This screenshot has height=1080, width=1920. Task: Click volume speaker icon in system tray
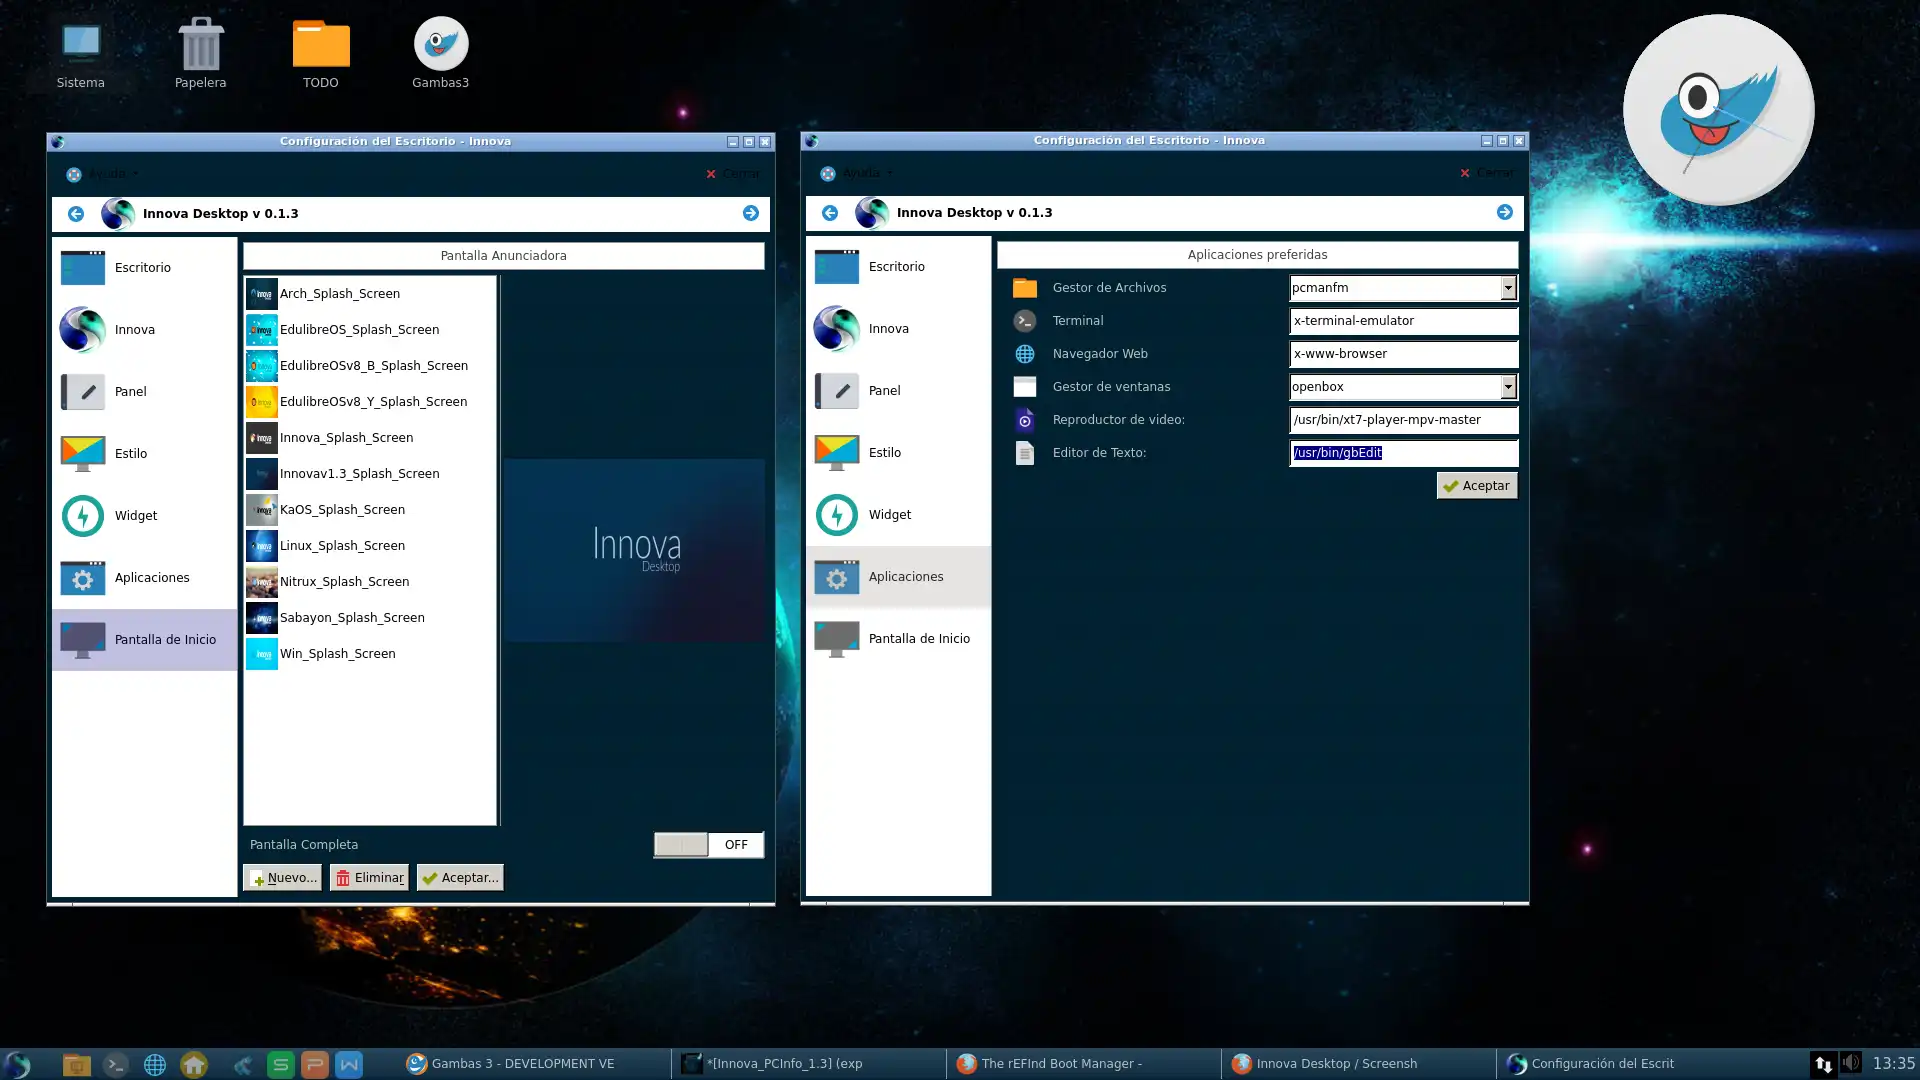click(x=1851, y=1063)
